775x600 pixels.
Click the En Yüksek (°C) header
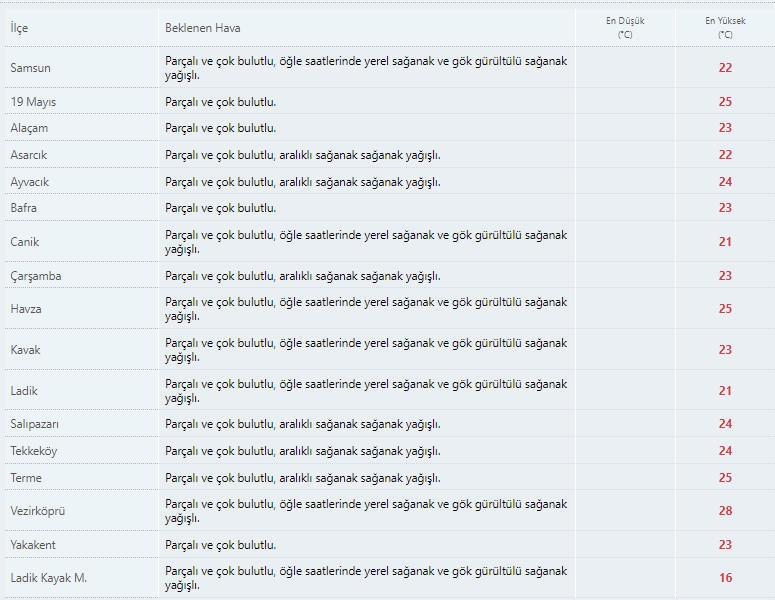(725, 28)
